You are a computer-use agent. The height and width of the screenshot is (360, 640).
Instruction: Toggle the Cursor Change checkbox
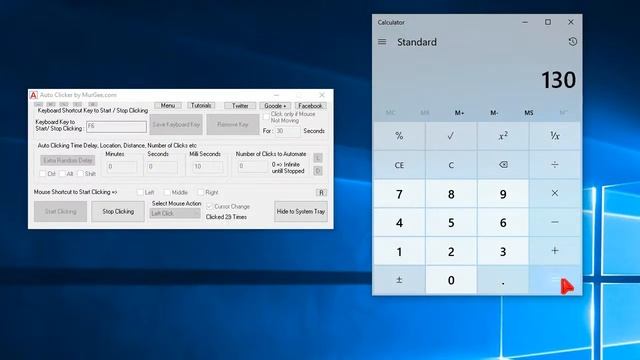tap(209, 206)
